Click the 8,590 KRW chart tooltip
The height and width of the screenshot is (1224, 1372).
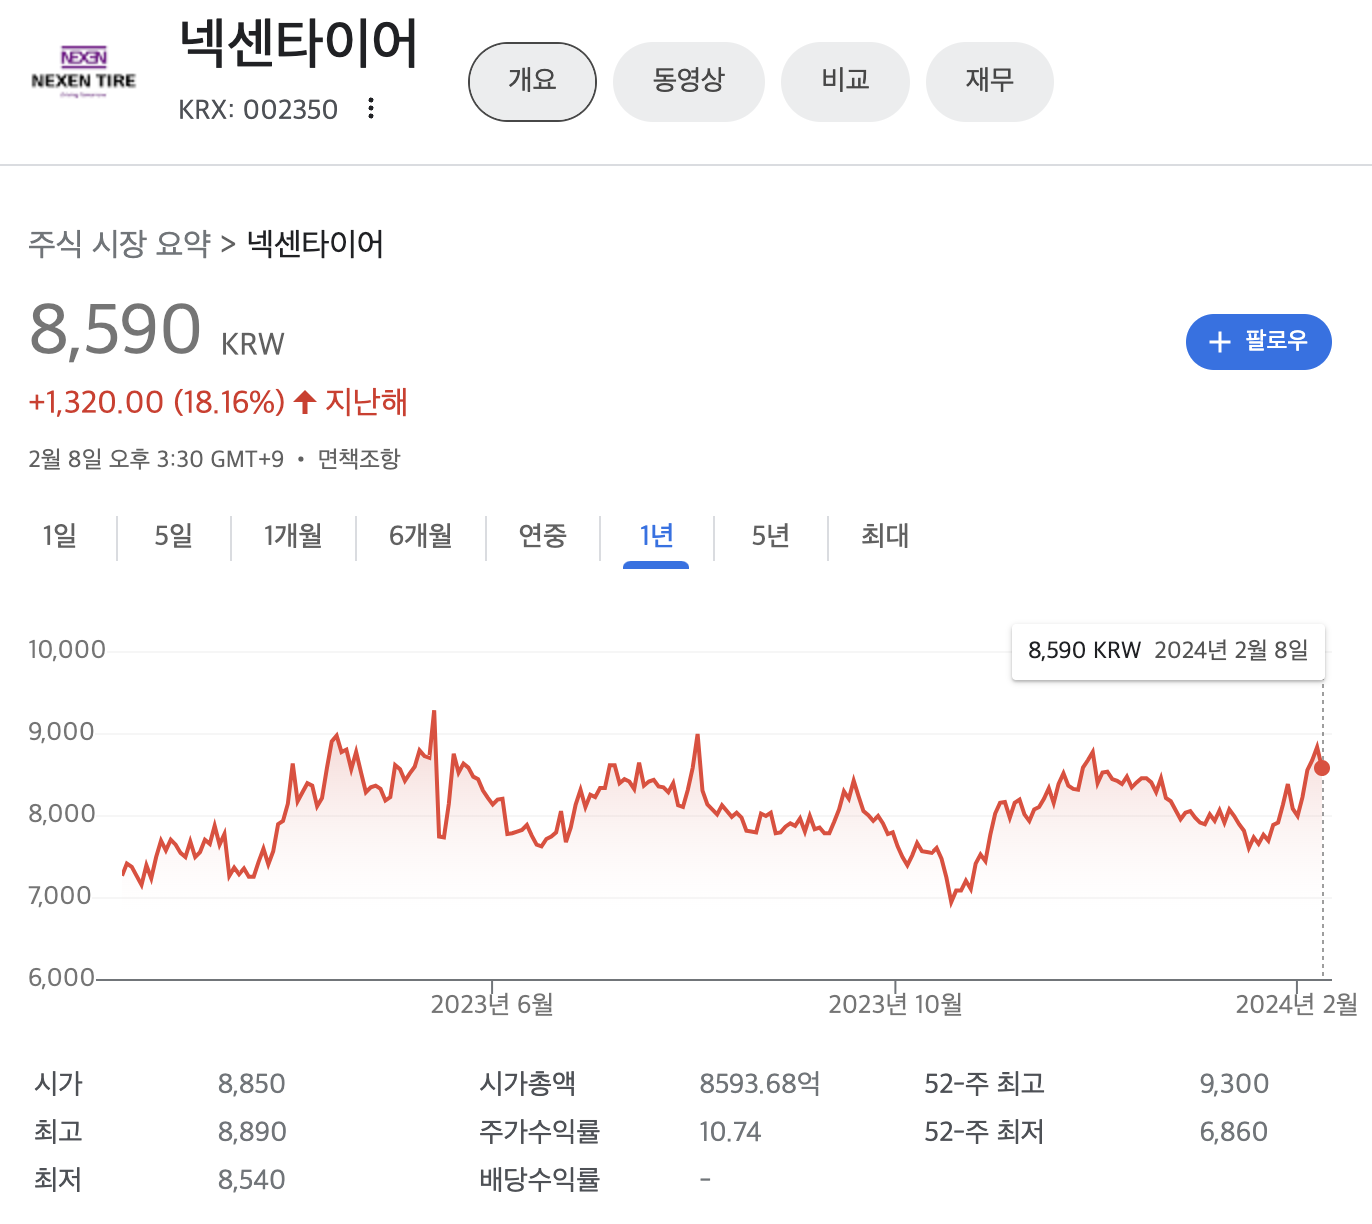(1168, 651)
